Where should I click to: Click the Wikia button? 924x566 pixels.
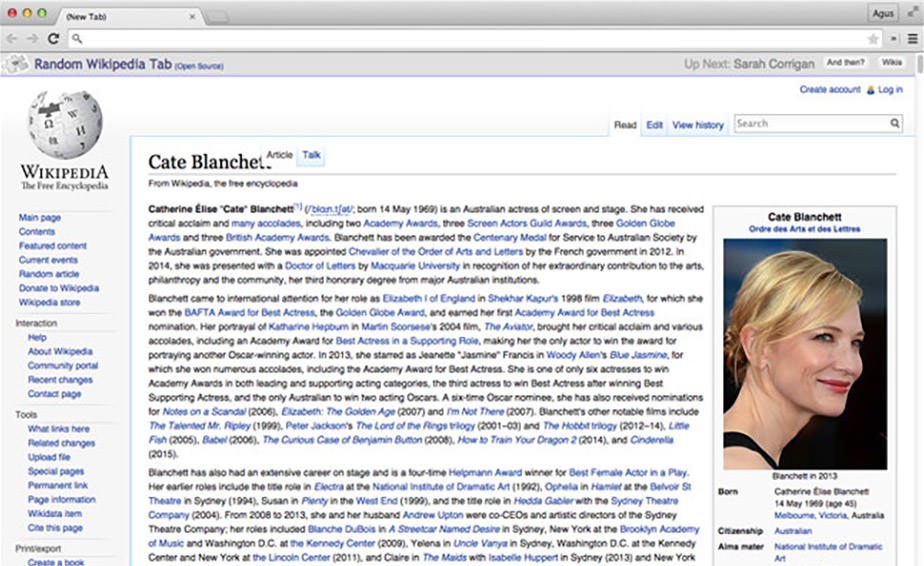coord(892,62)
